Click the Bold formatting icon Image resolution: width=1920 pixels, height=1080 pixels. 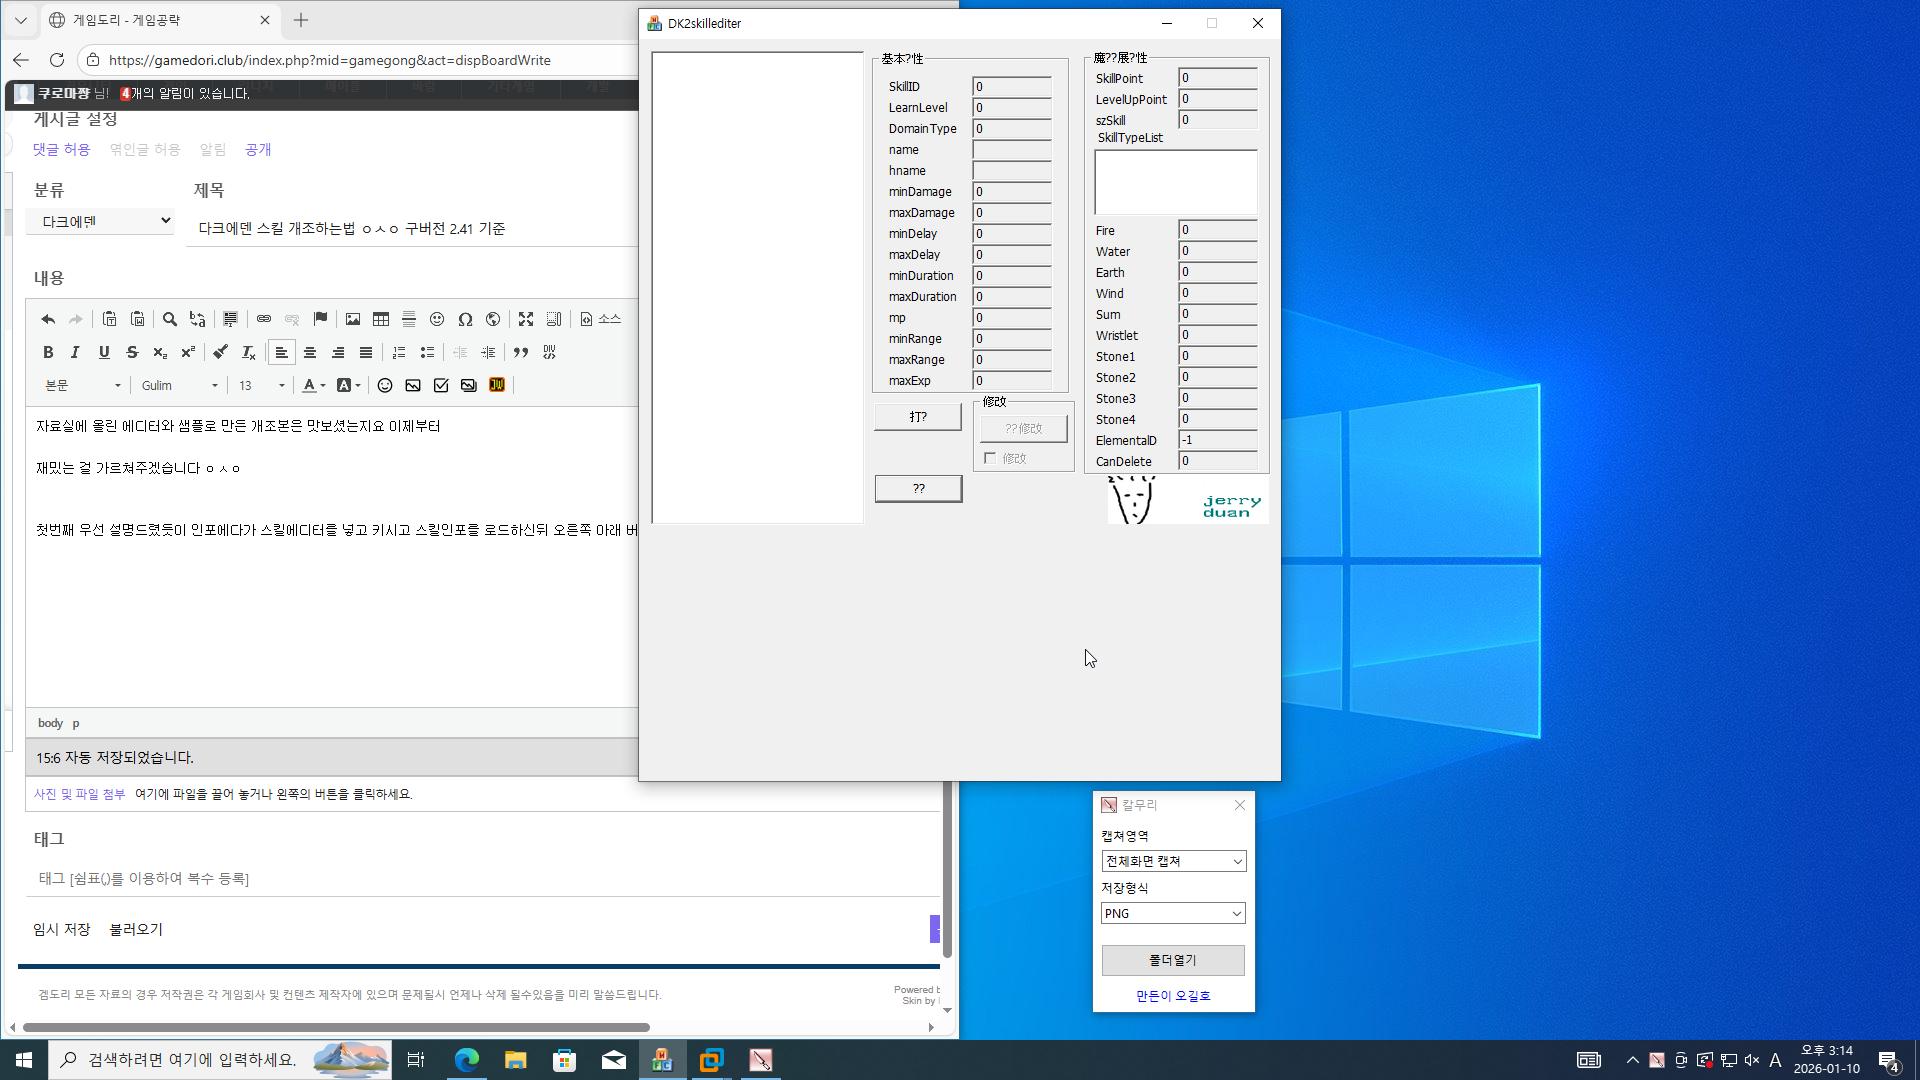48,352
